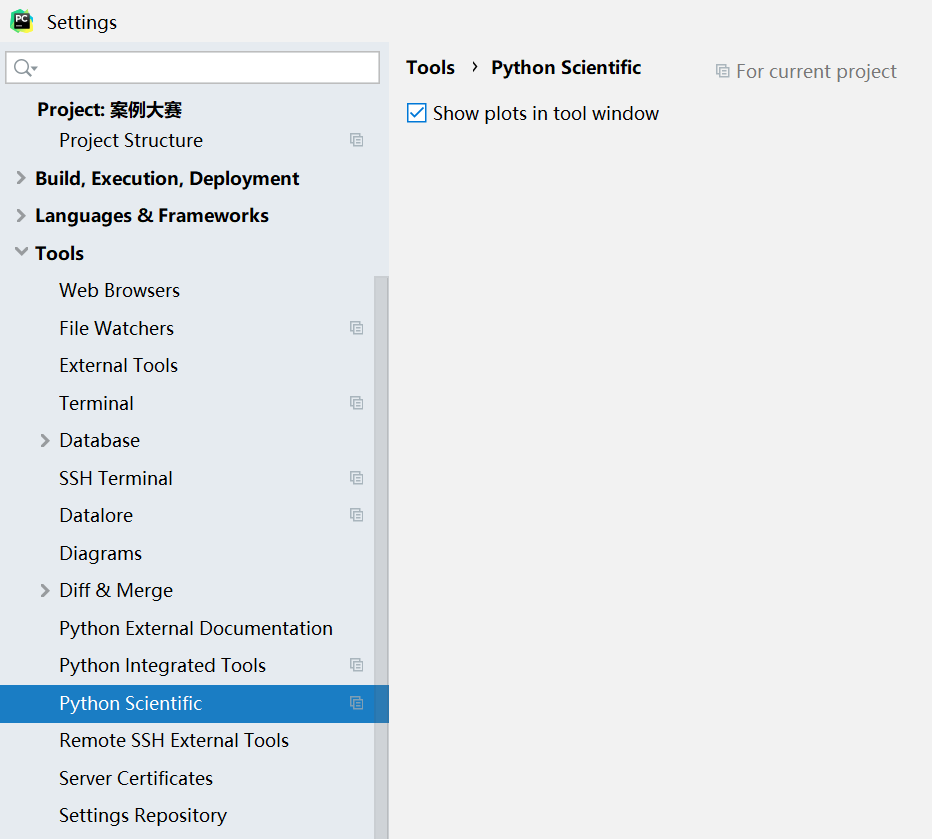Click project-level icon beside SSH Terminal
The height and width of the screenshot is (839, 932).
point(356,478)
